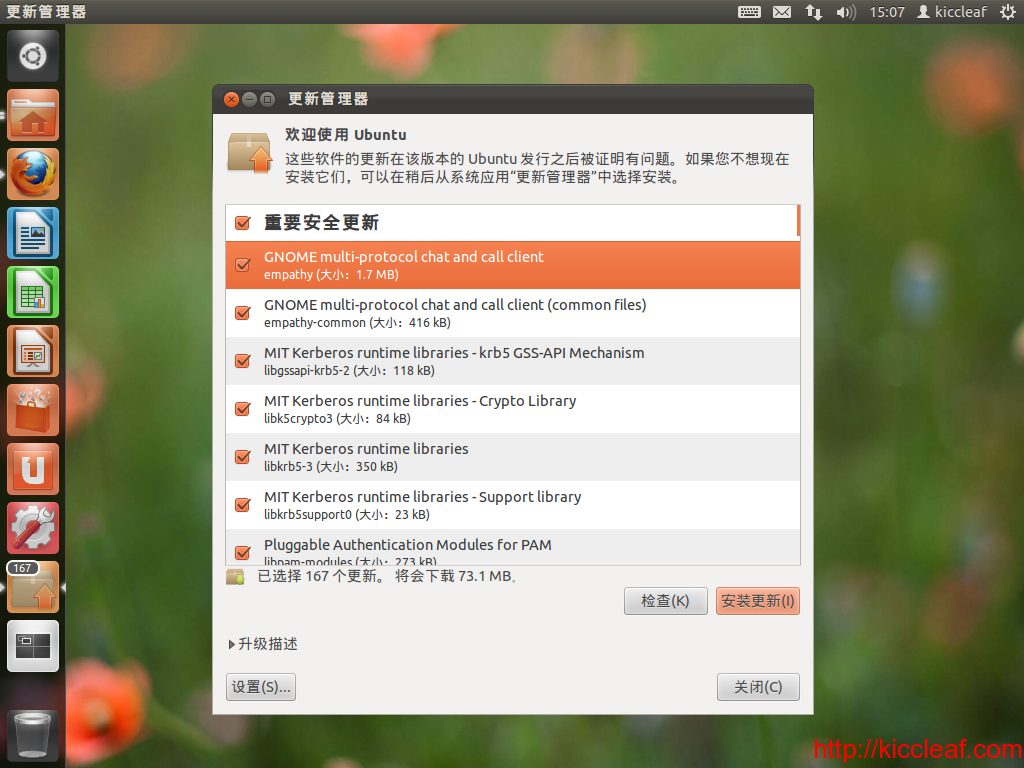Open the Workspace Switcher

pos(33,646)
